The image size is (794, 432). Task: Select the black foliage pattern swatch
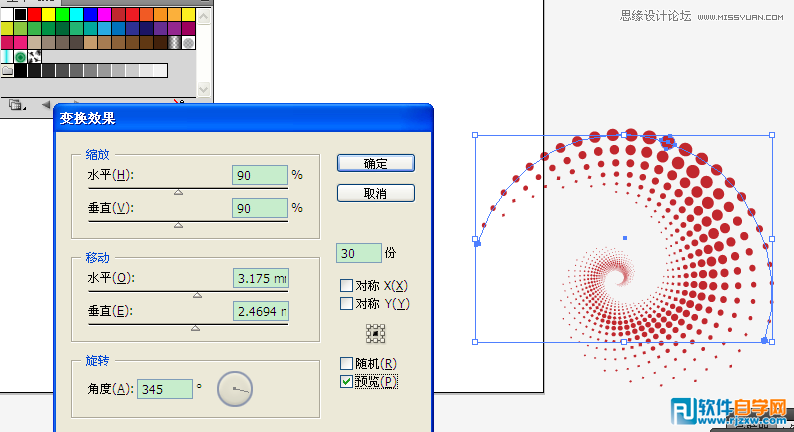(34, 57)
